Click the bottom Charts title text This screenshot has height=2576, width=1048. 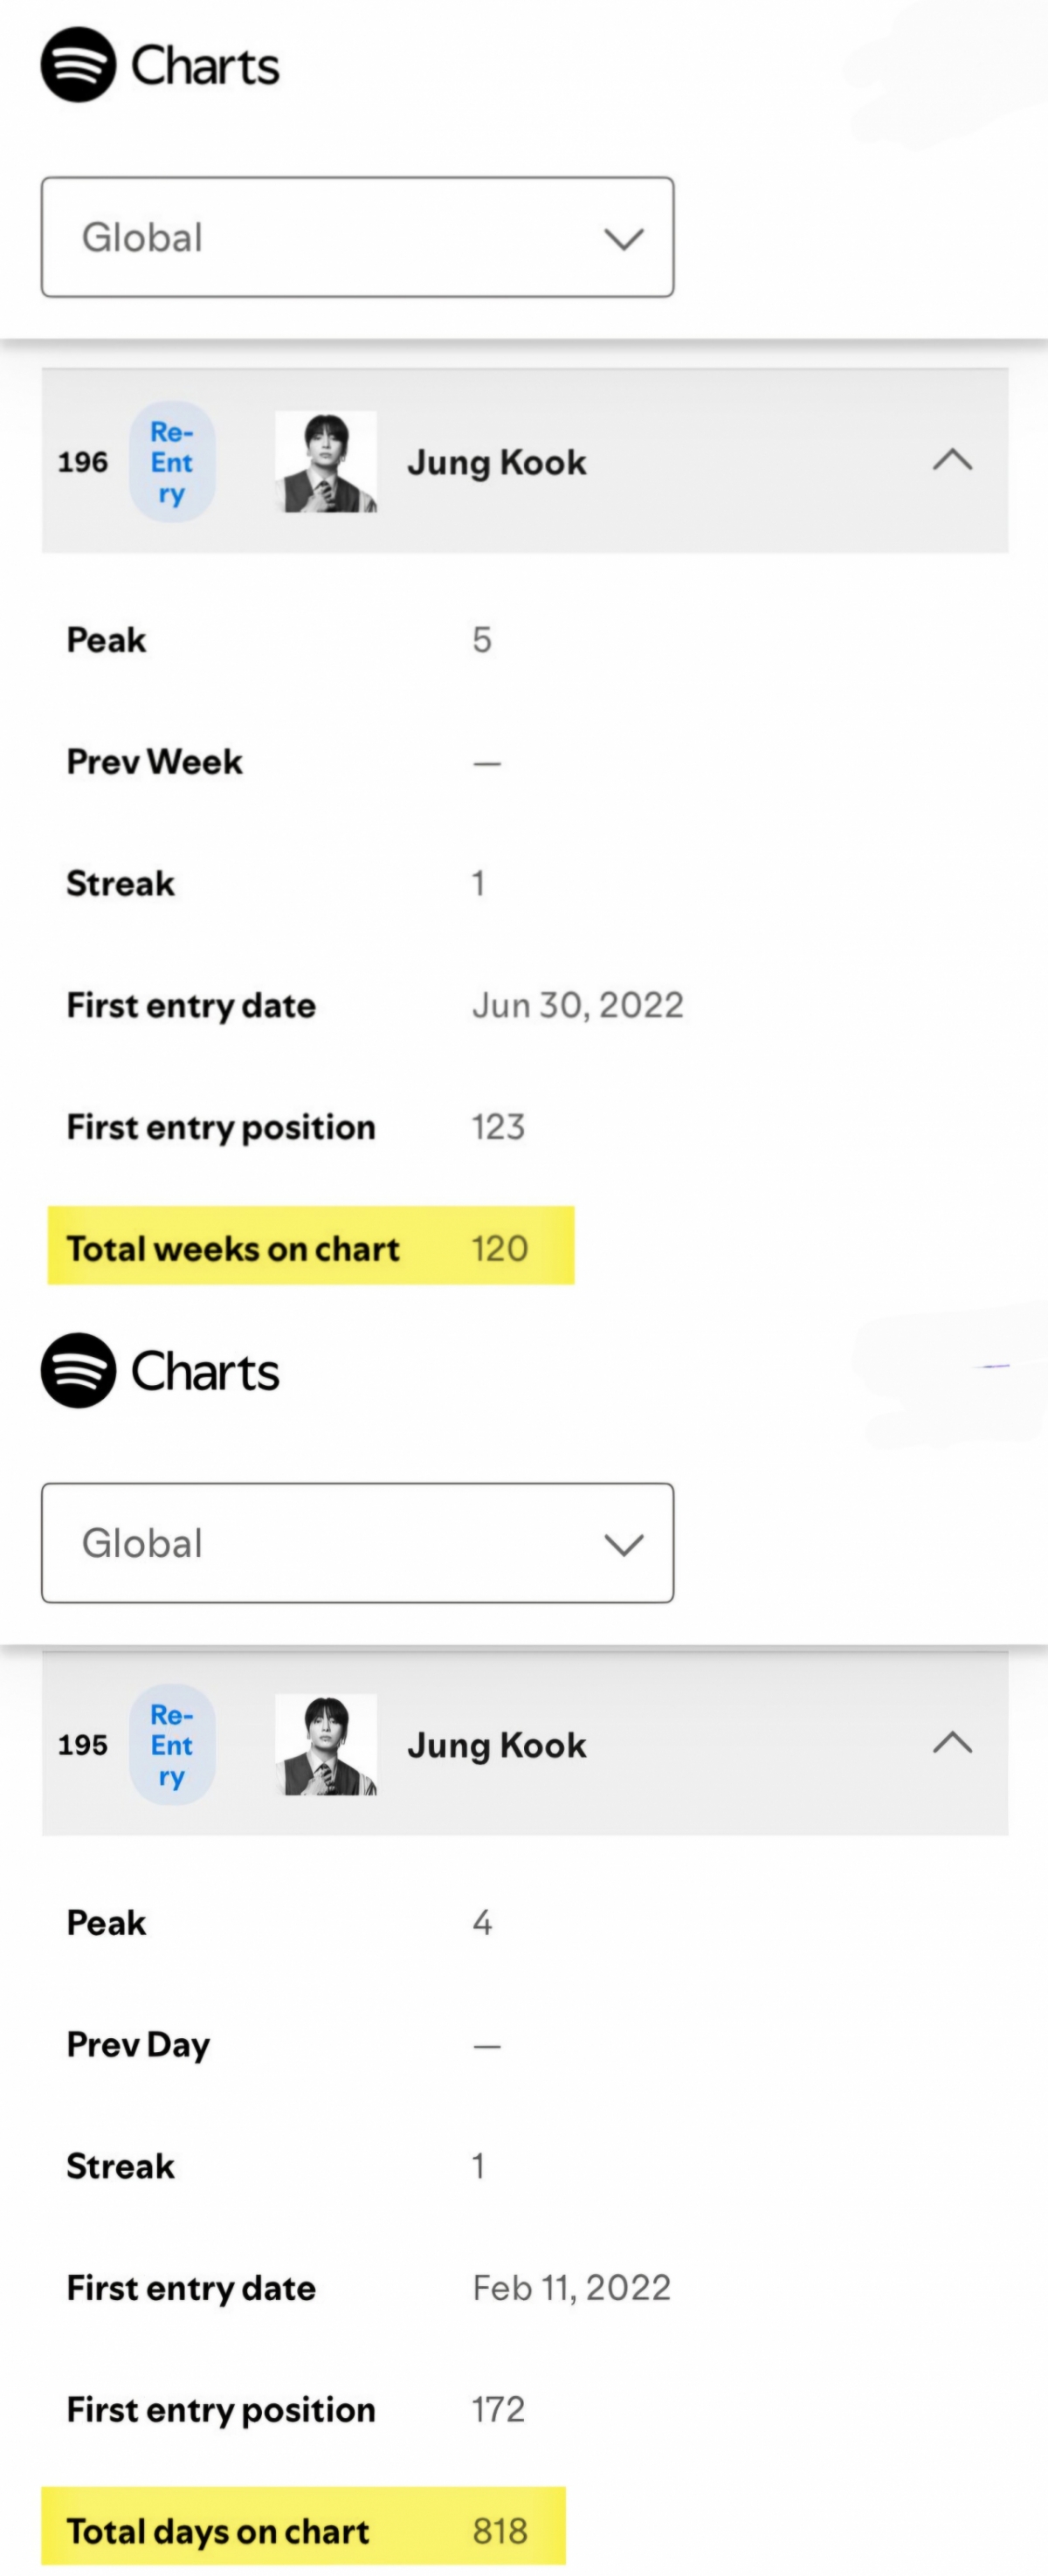(205, 1371)
